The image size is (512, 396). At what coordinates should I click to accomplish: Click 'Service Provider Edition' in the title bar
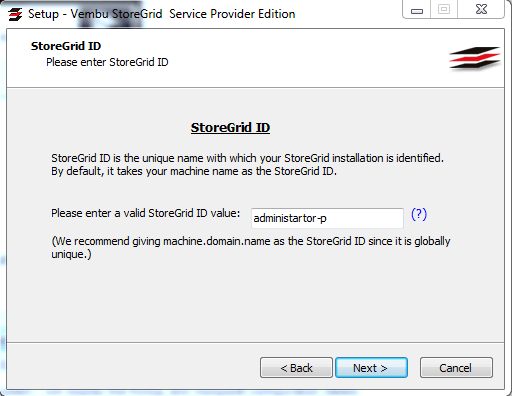pos(232,14)
